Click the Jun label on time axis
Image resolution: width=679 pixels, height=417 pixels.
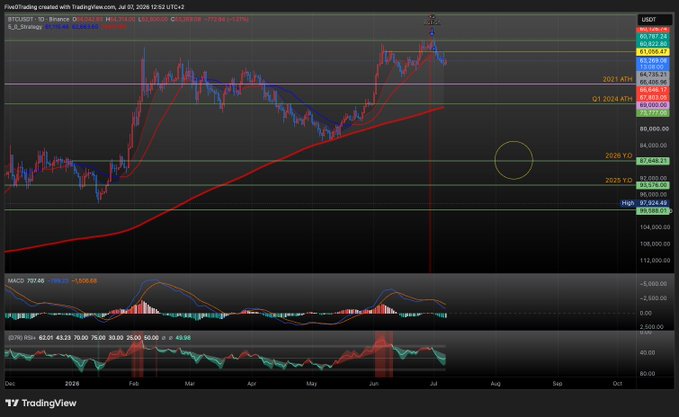point(374,384)
